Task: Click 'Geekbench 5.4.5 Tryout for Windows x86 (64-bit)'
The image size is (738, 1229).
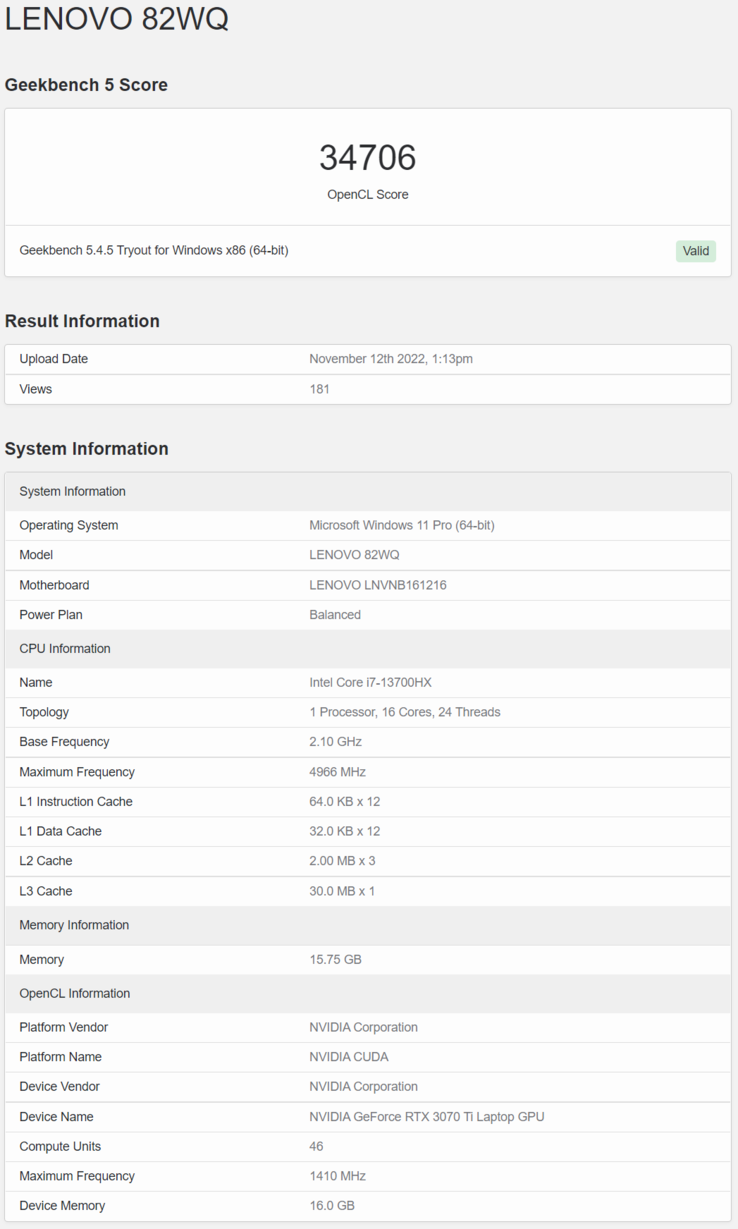Action: pos(154,250)
